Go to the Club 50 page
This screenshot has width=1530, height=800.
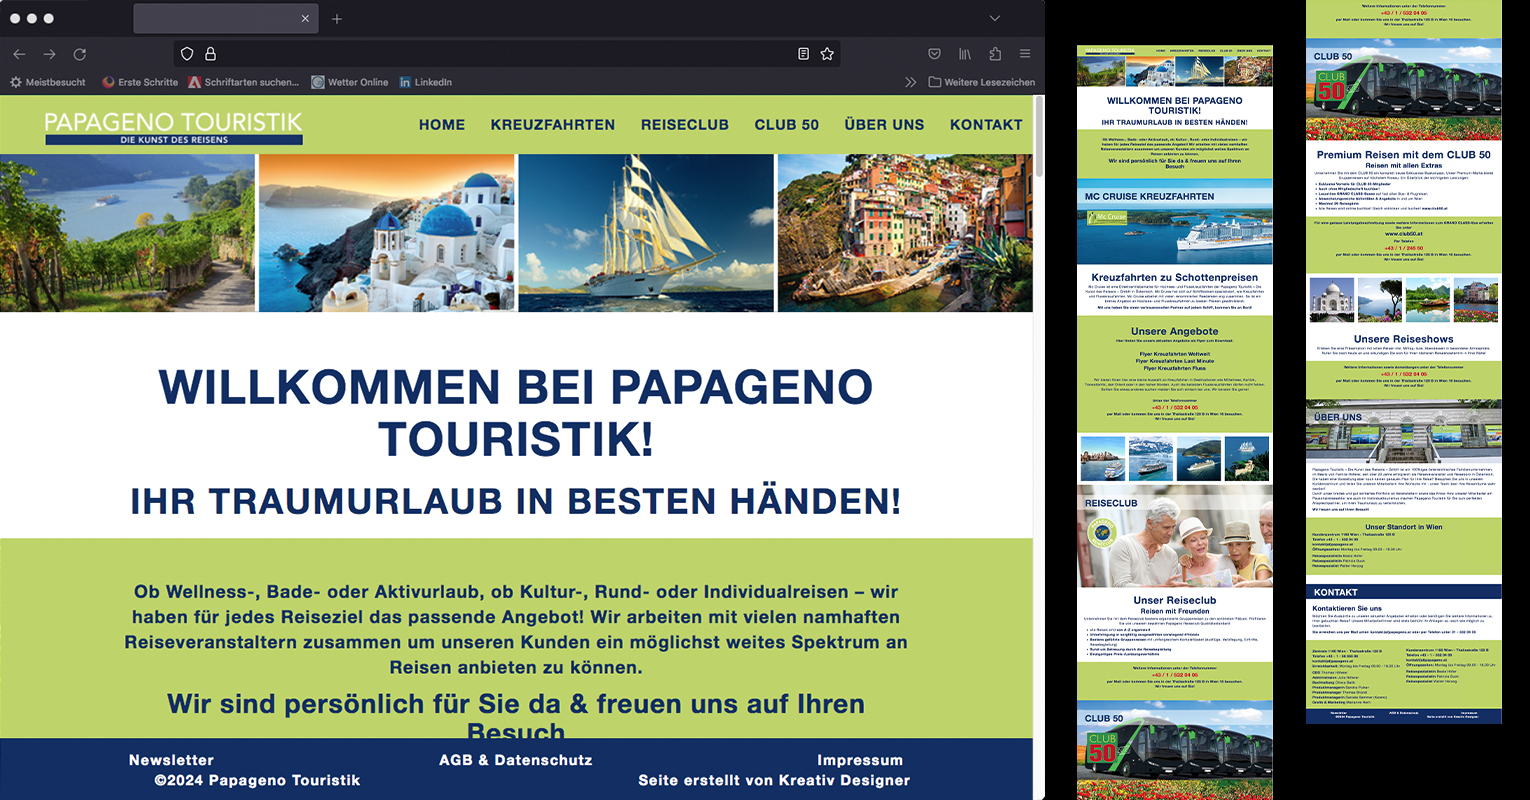(x=786, y=125)
